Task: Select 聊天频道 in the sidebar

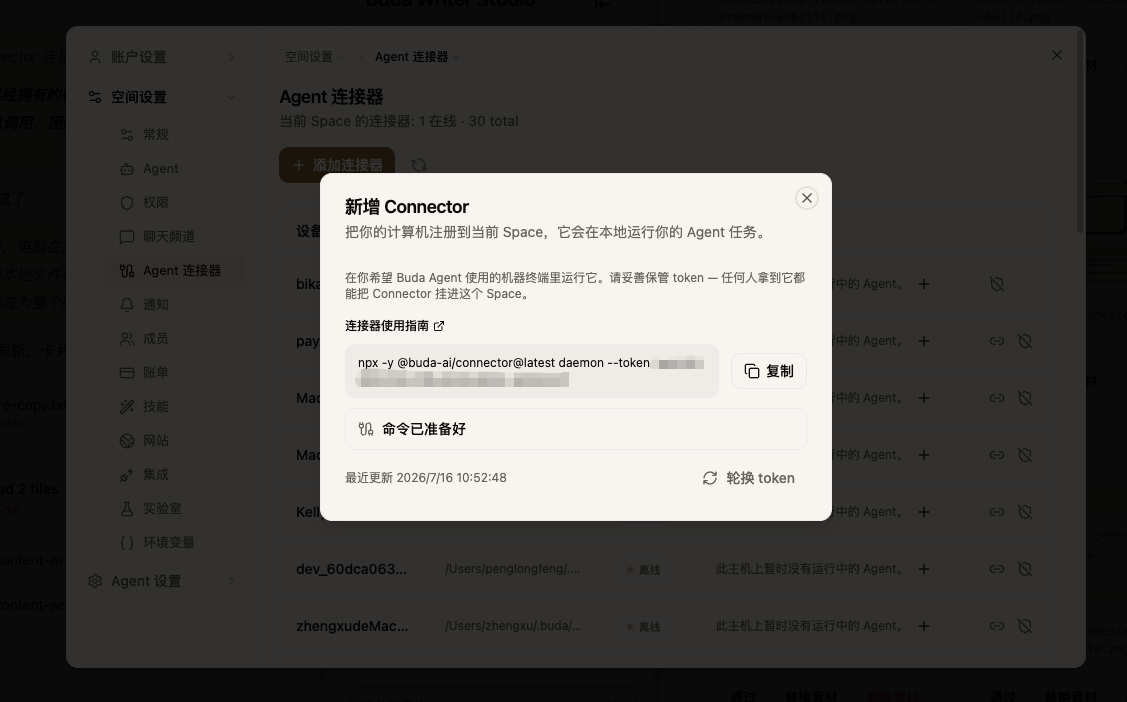Action: point(173,236)
